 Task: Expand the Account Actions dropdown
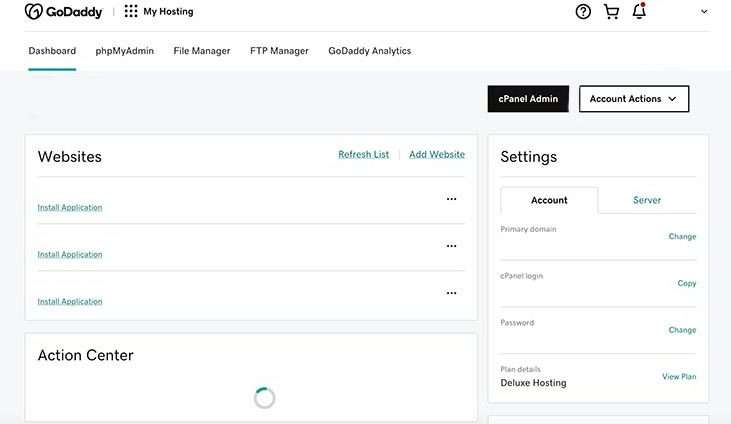[633, 99]
